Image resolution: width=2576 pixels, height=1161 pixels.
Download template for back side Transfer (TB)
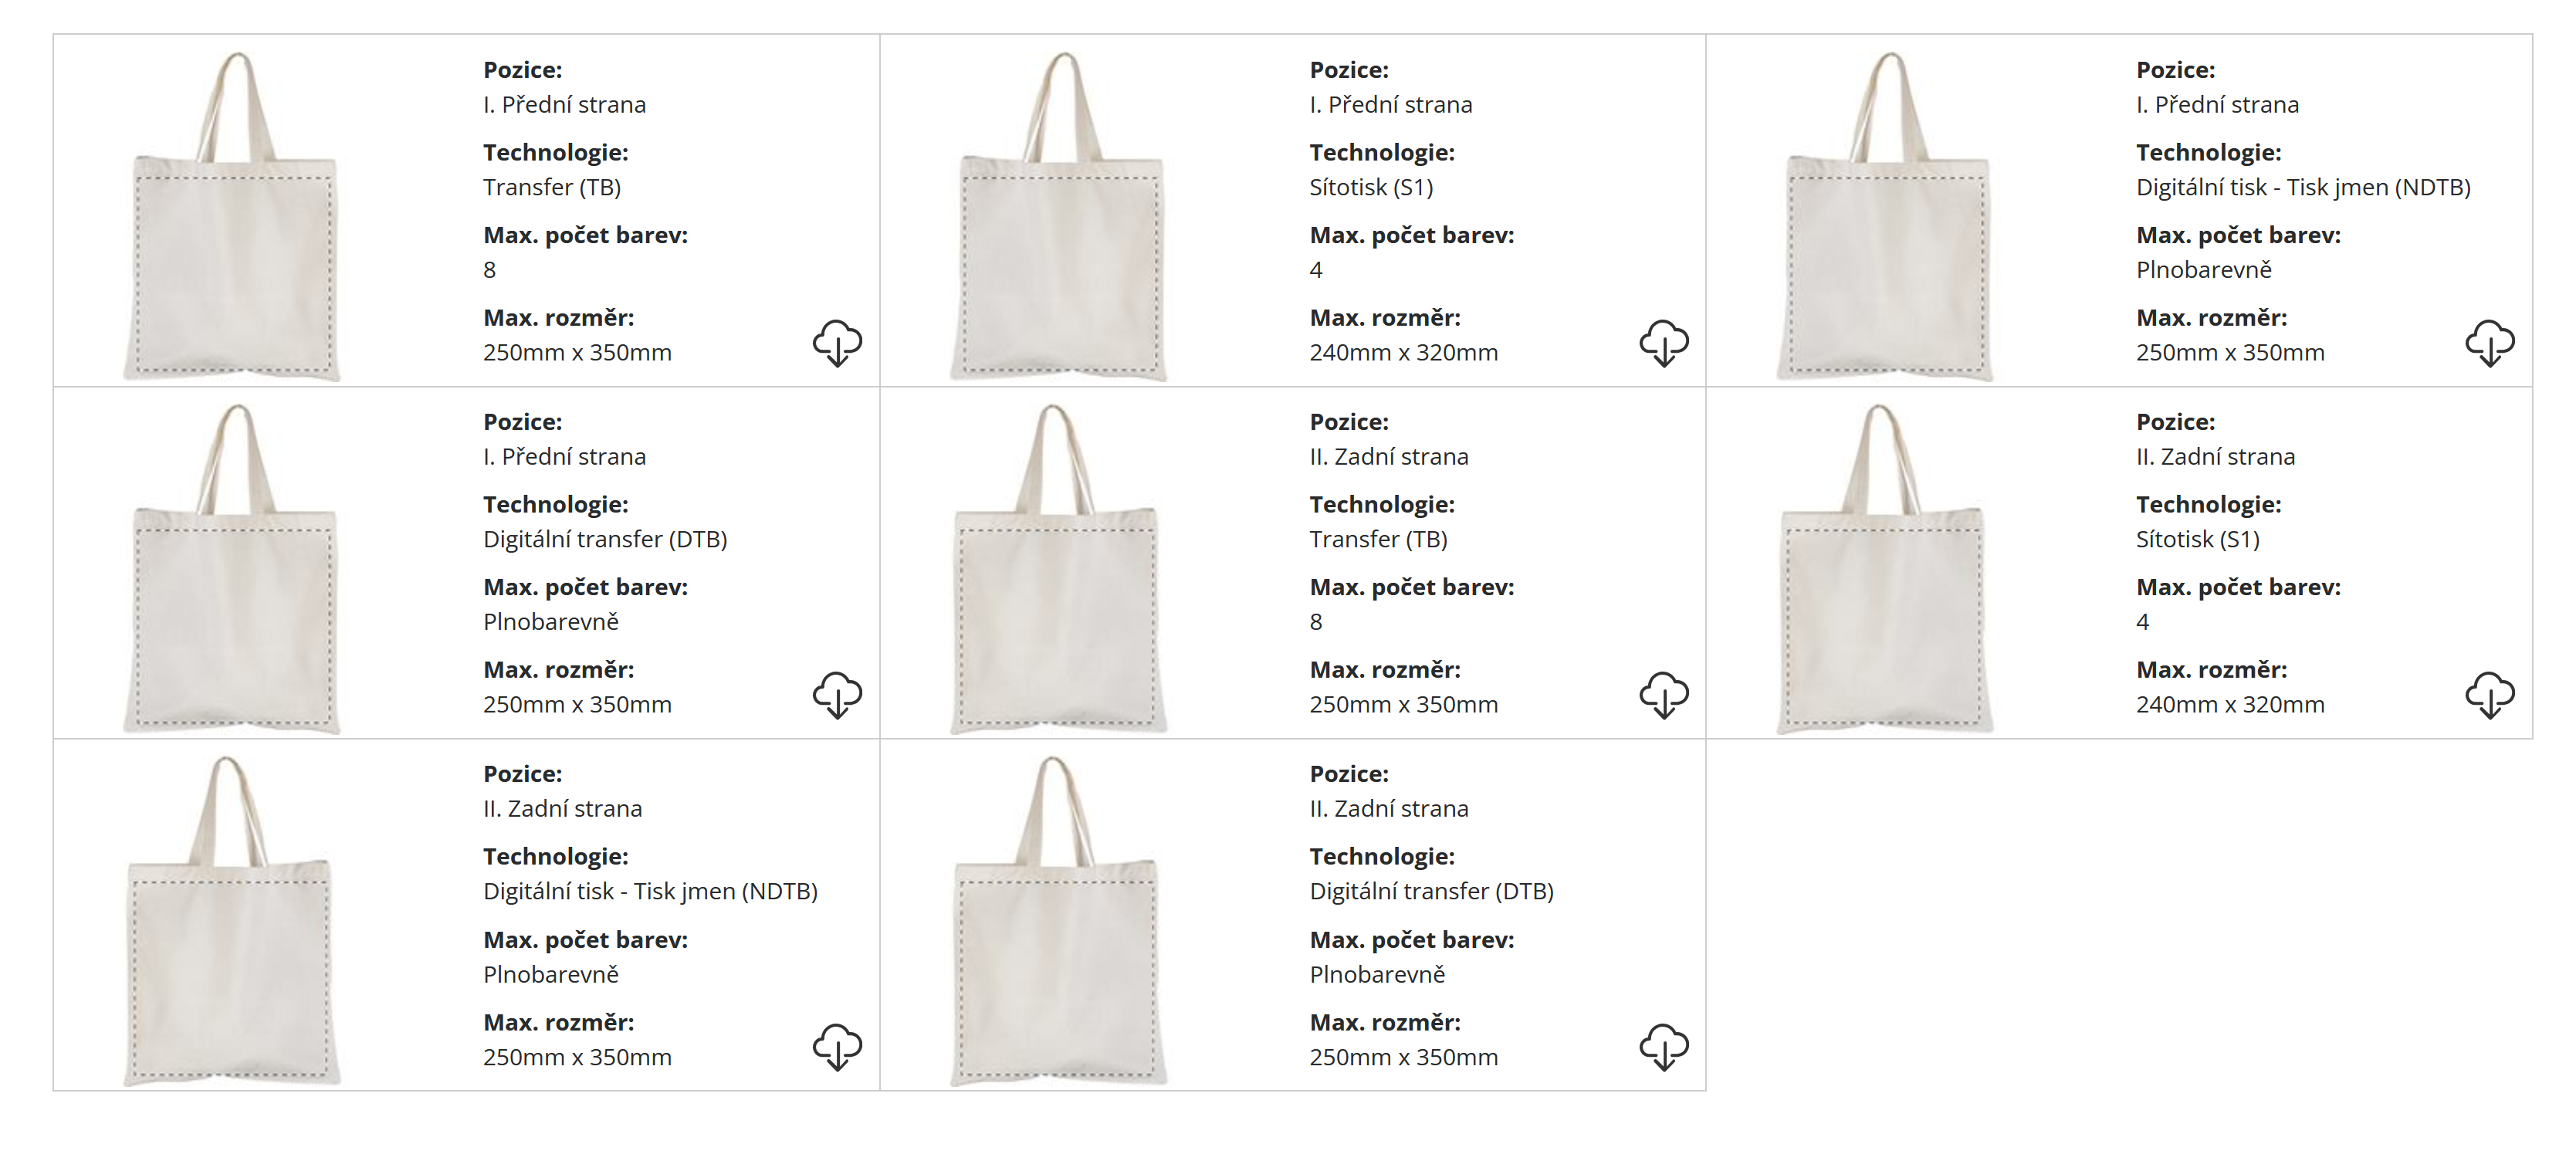1664,695
